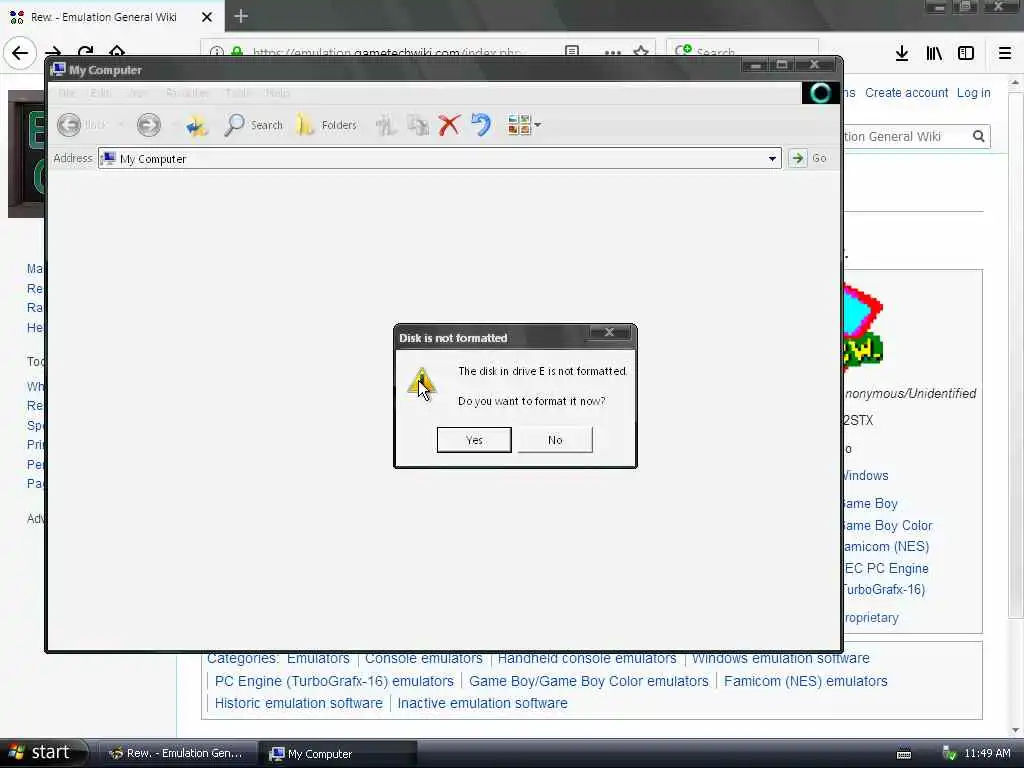Image resolution: width=1024 pixels, height=768 pixels.
Task: Click the yellow warning icon in dialog
Action: (x=421, y=383)
